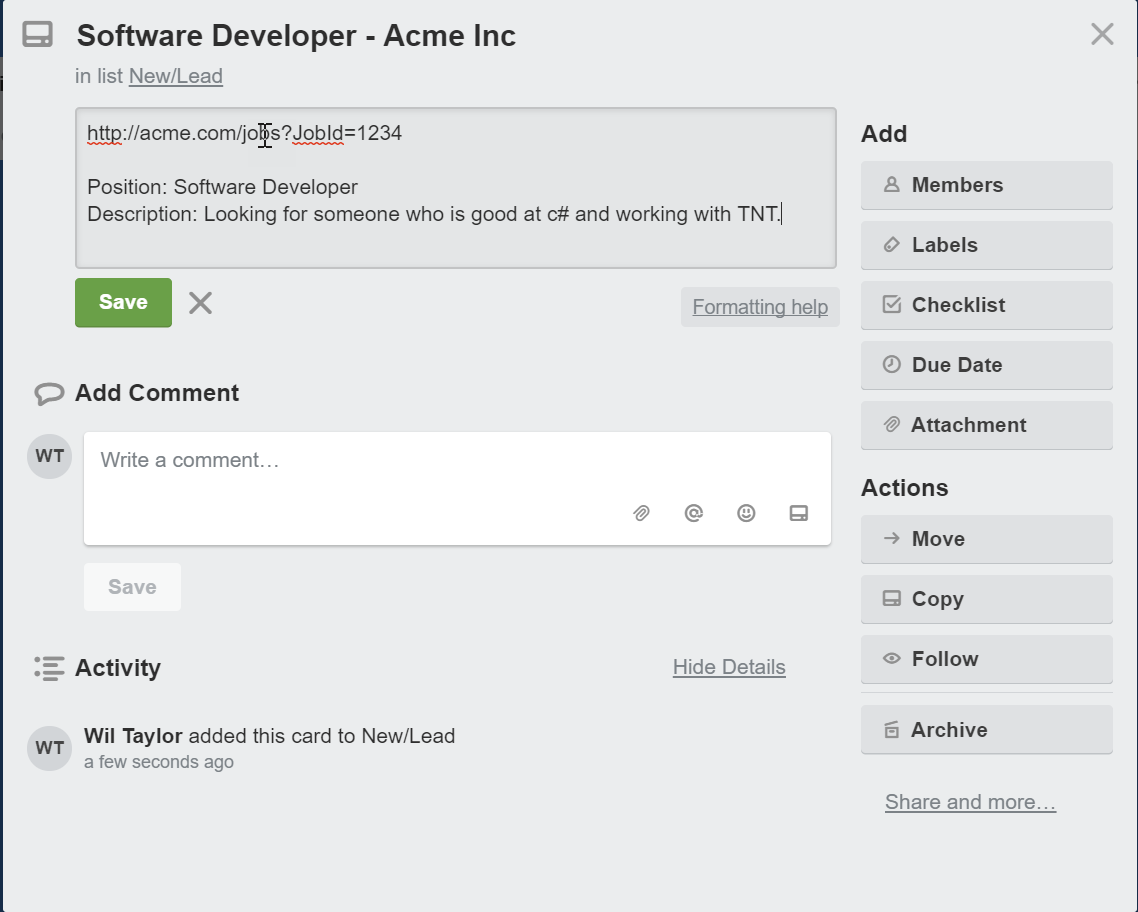Close the card dialog
Viewport: 1138px width, 912px height.
[x=1102, y=34]
